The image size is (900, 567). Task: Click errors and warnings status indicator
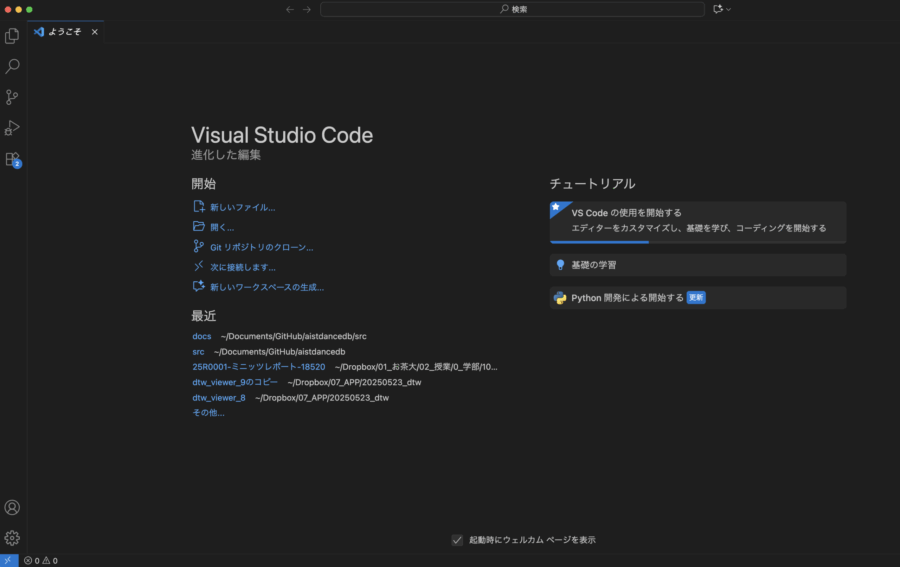(40, 560)
